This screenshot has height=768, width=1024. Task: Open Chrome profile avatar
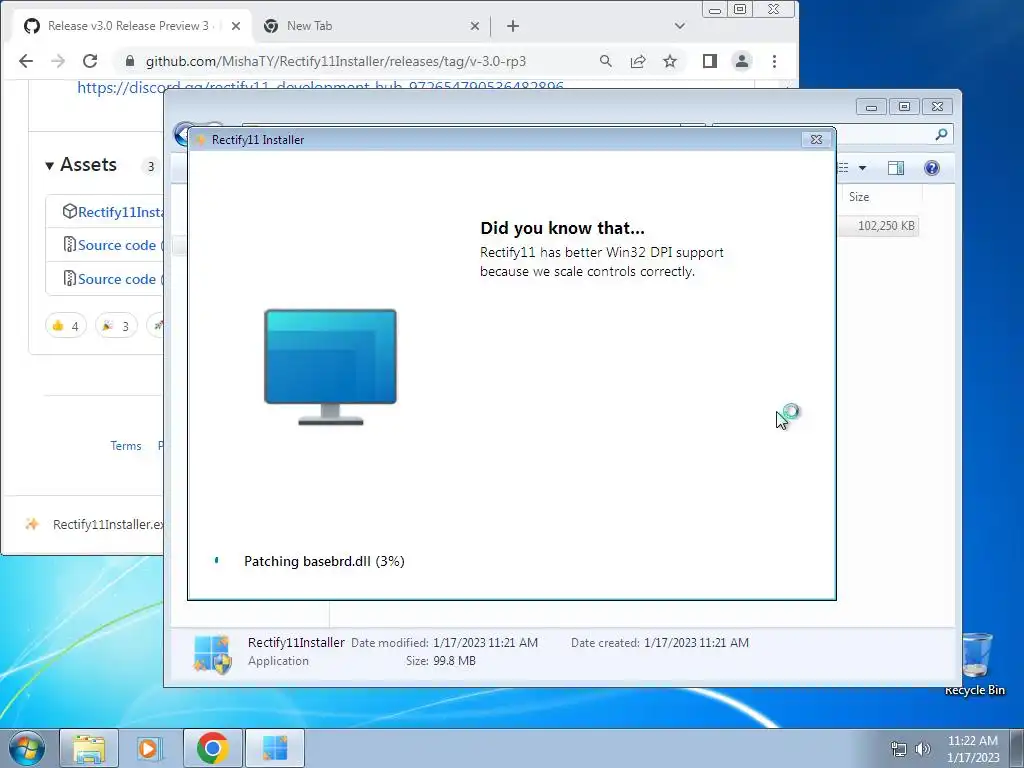pos(742,61)
